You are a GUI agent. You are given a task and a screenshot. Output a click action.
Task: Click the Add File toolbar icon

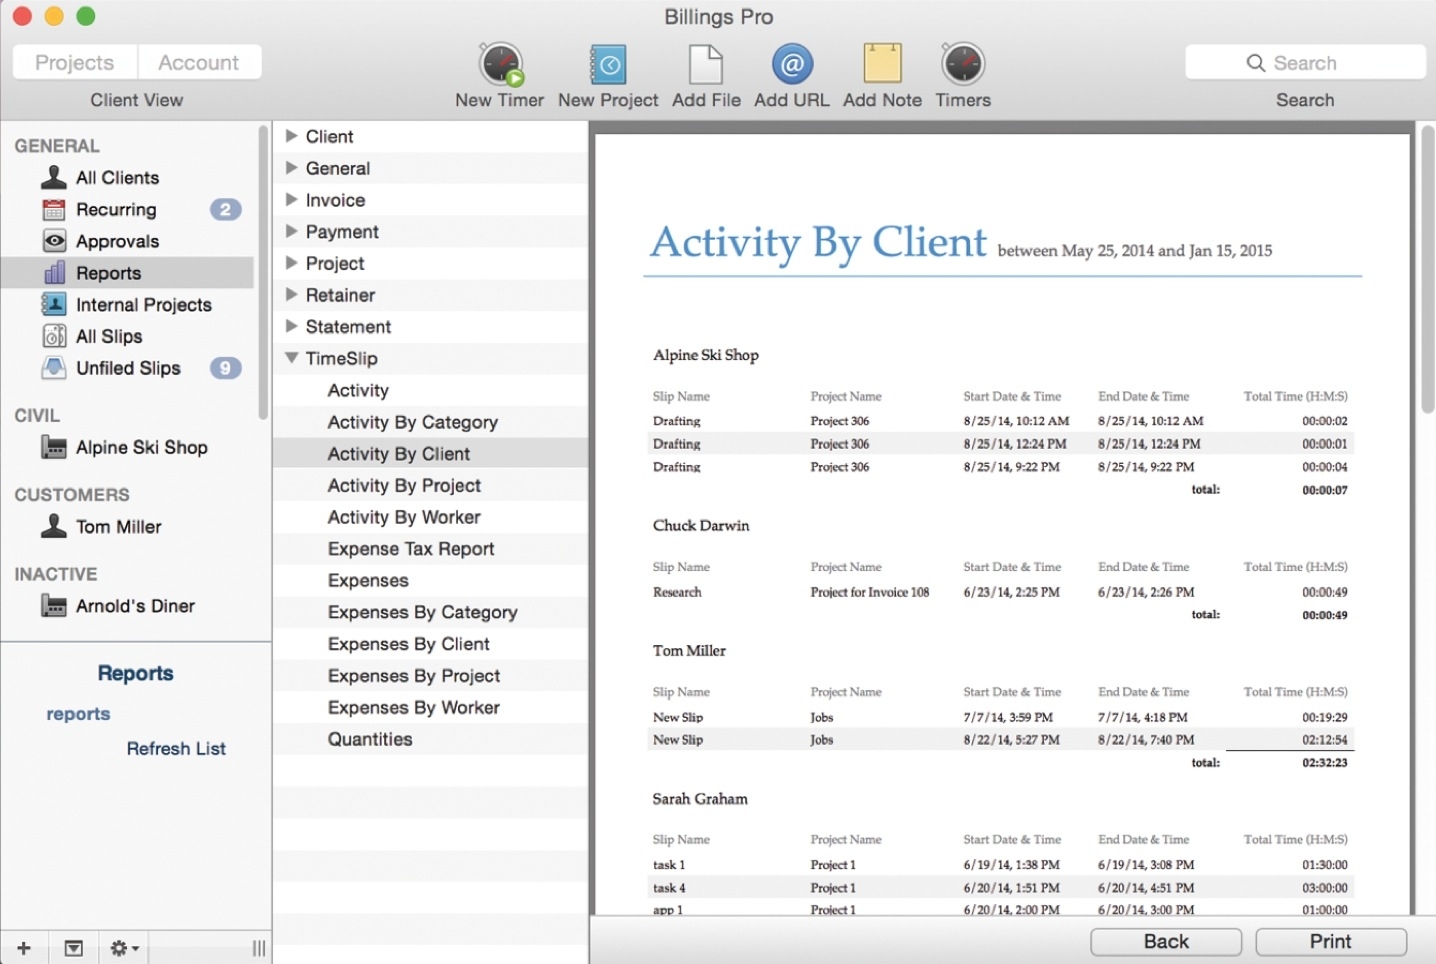point(706,65)
